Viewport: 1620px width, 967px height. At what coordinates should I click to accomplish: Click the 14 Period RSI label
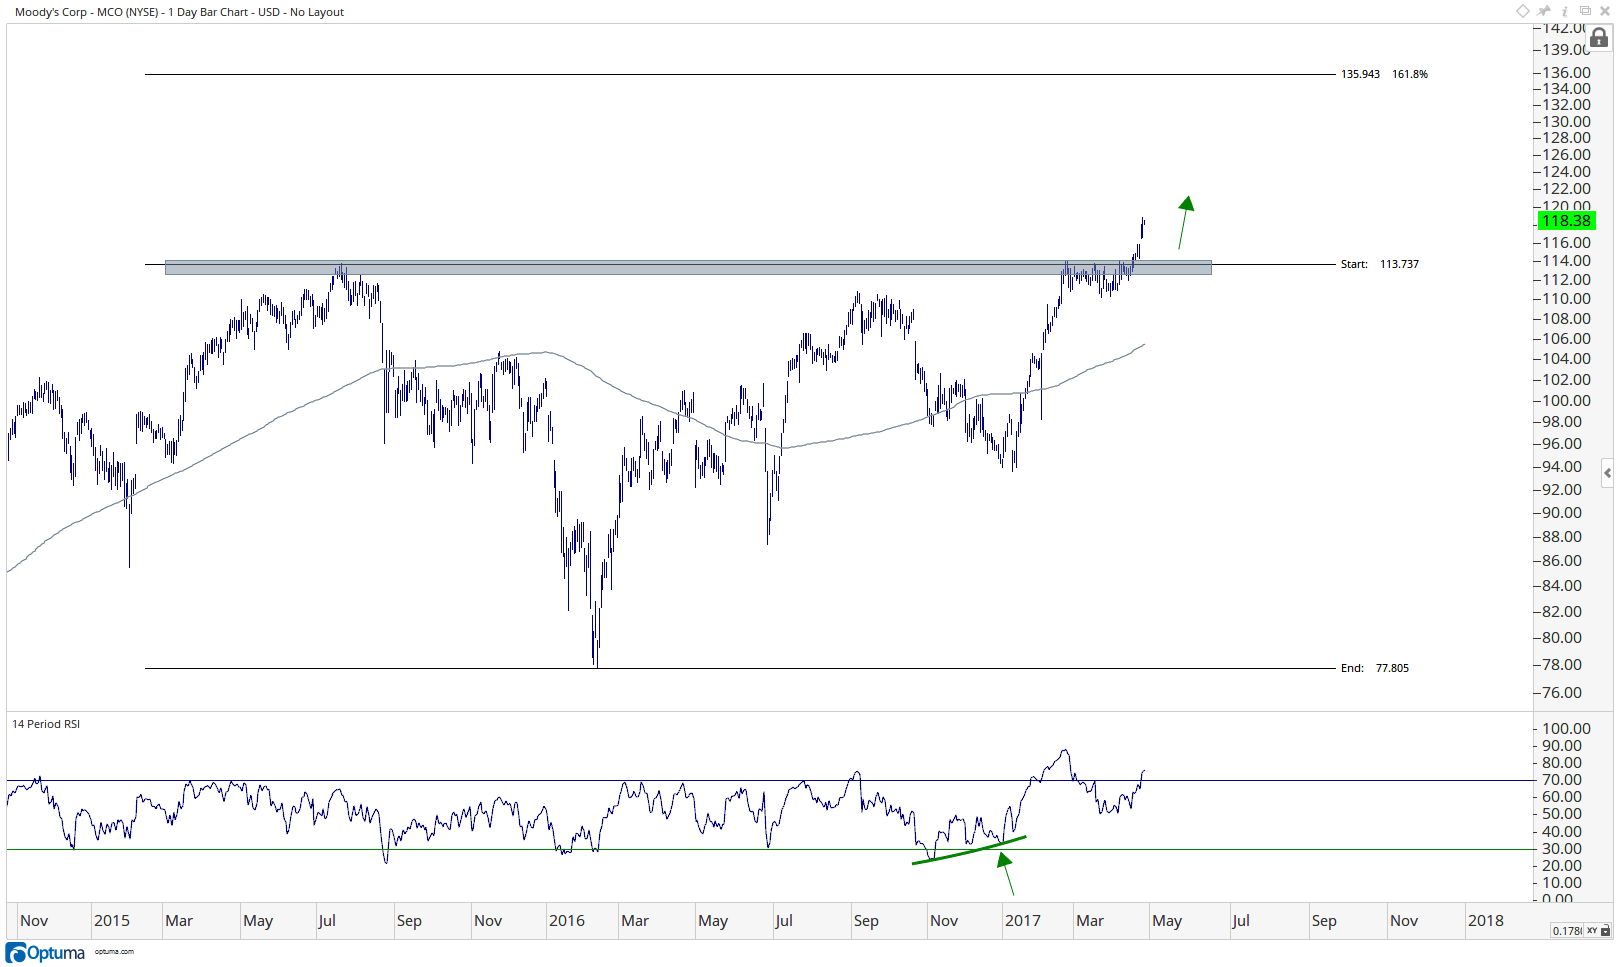[x=46, y=724]
